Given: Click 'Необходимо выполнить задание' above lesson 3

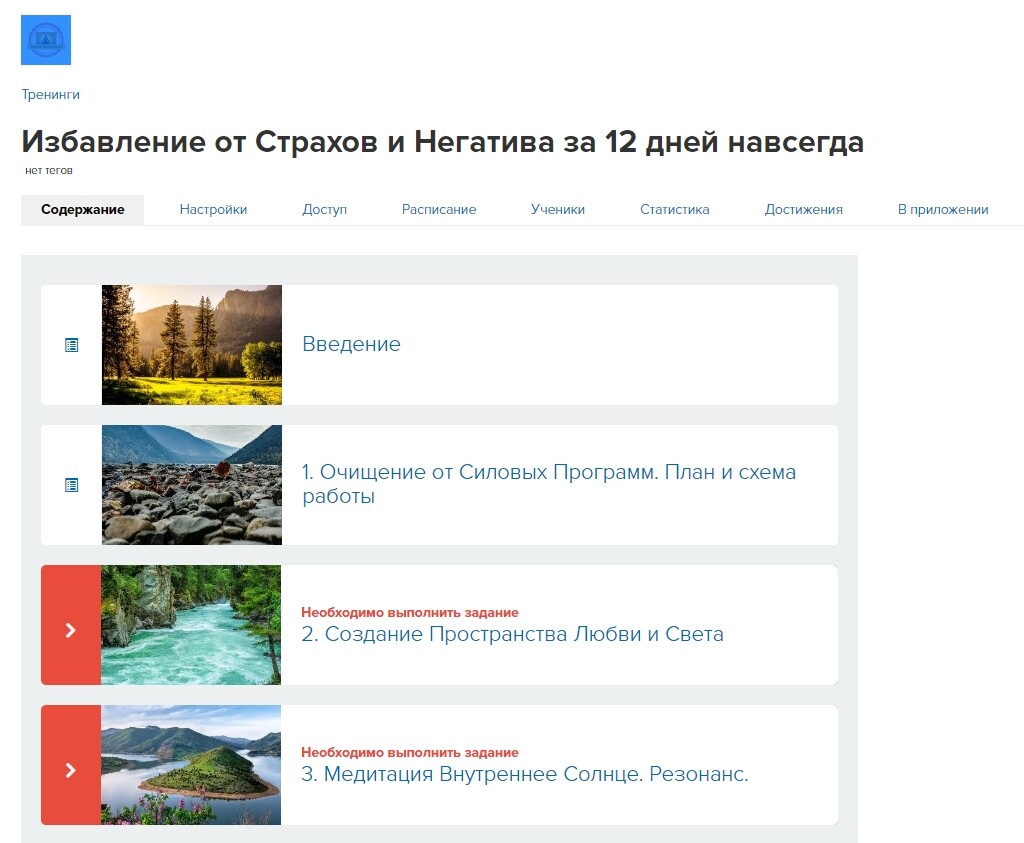Looking at the screenshot, I should [x=409, y=752].
